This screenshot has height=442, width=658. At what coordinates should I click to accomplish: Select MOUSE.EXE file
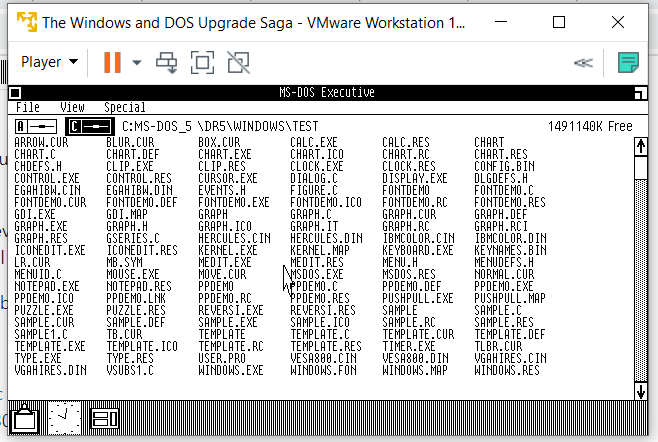[x=133, y=275]
